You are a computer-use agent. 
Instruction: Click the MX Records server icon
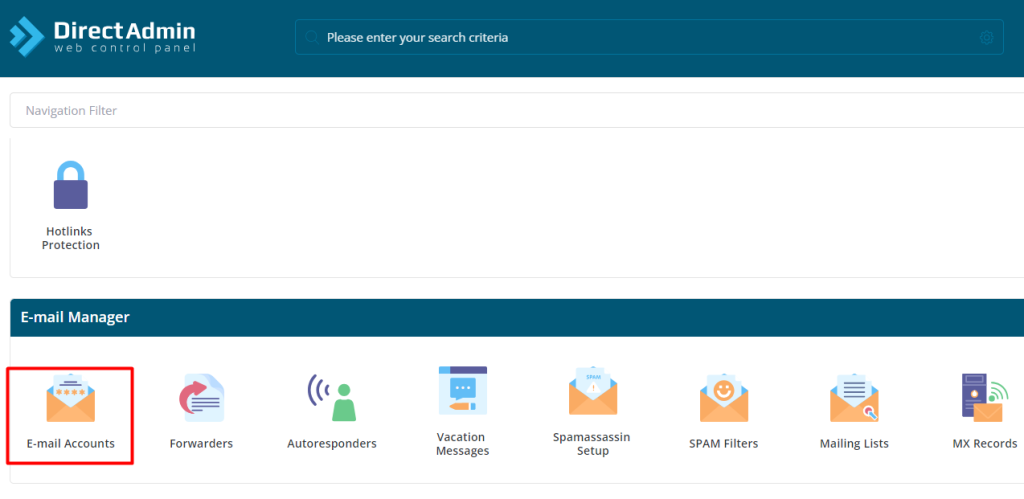point(984,397)
